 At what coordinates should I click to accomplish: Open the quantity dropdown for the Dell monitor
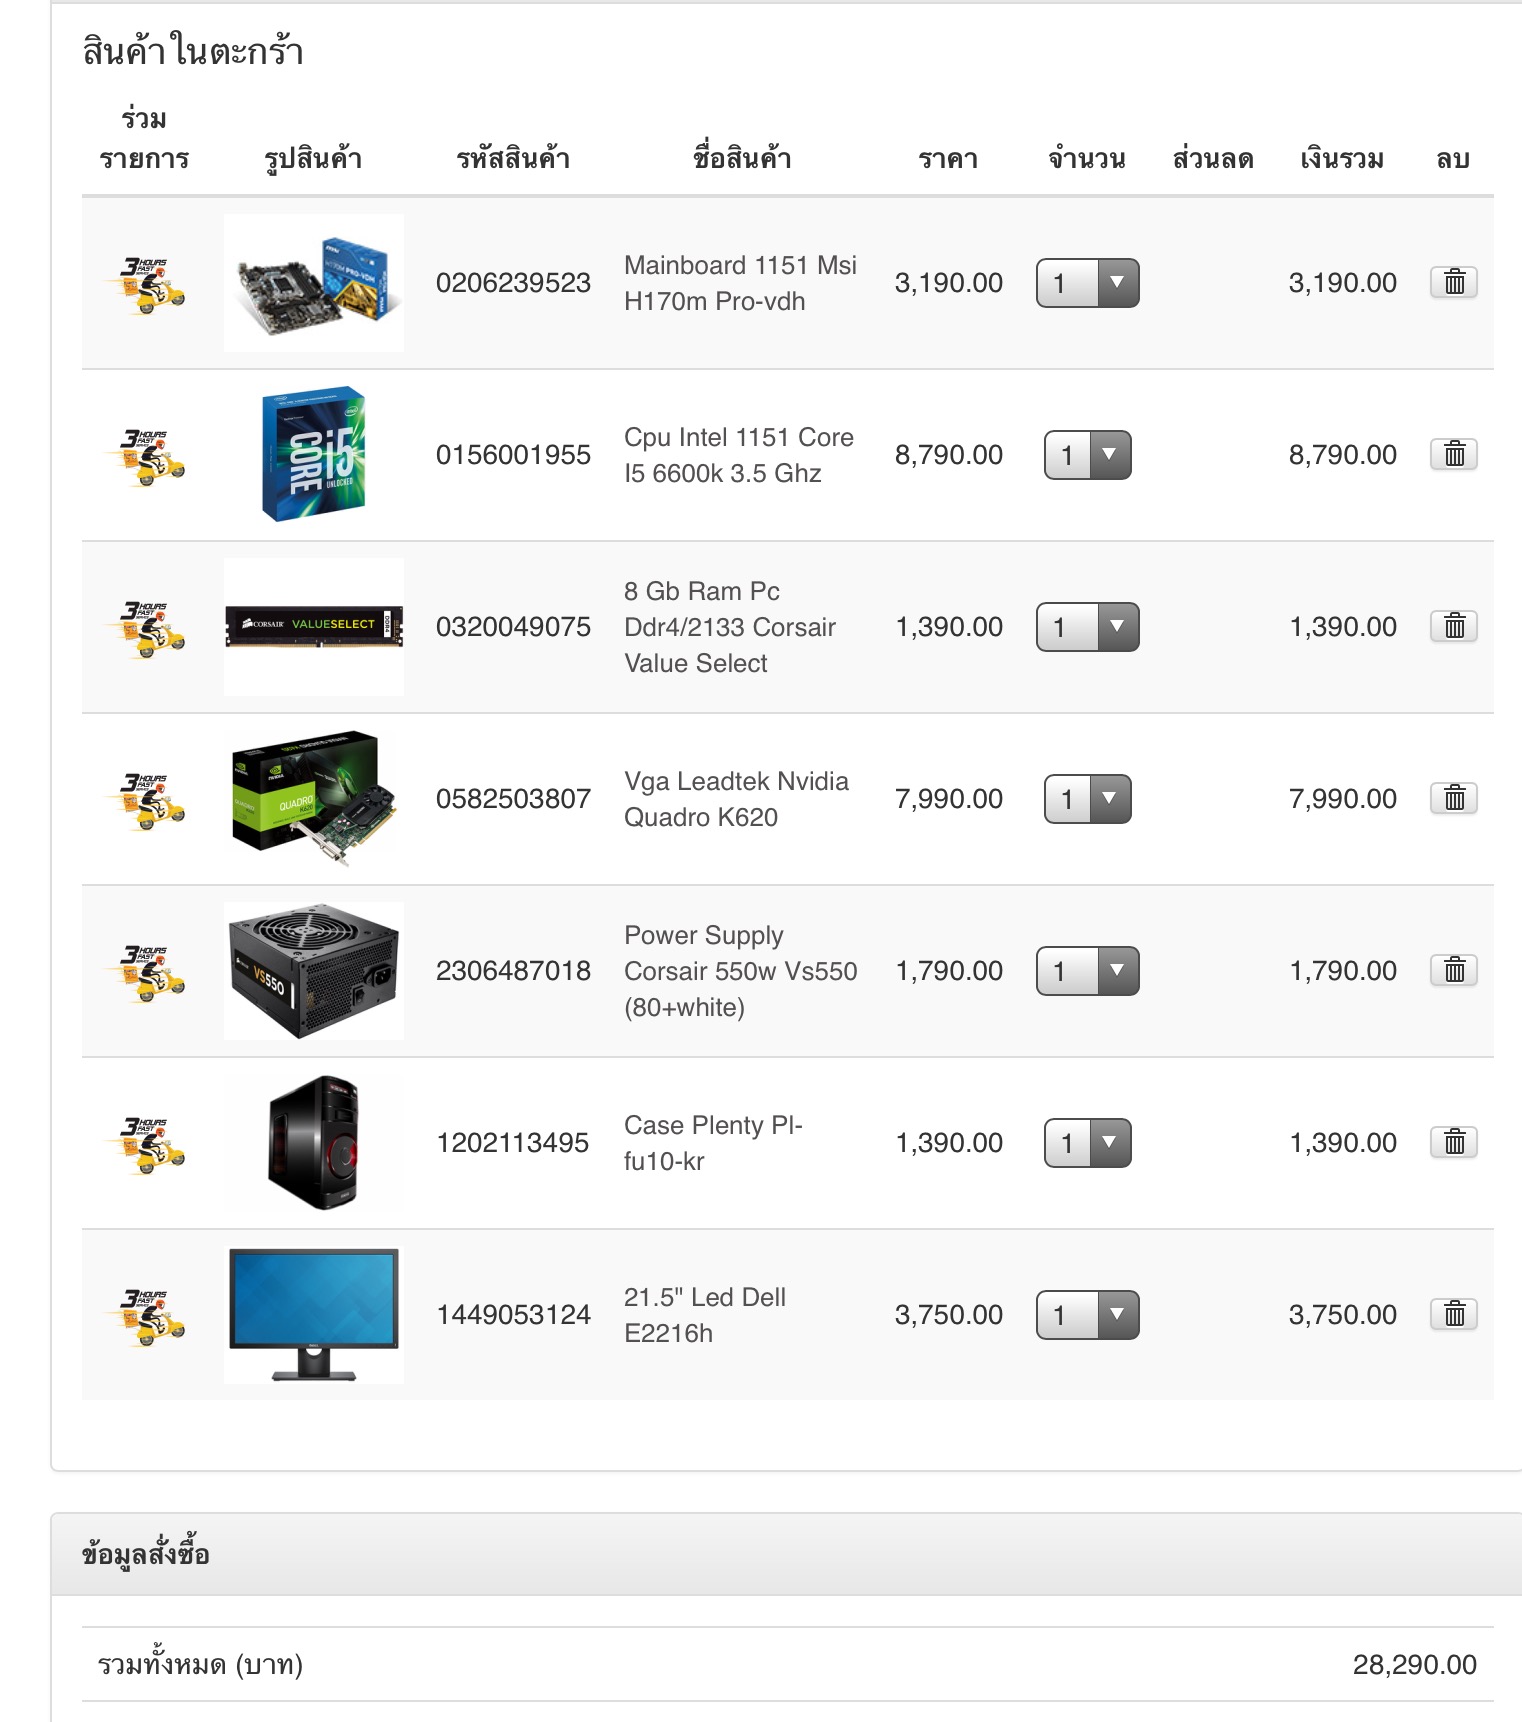pyautogui.click(x=1088, y=1315)
